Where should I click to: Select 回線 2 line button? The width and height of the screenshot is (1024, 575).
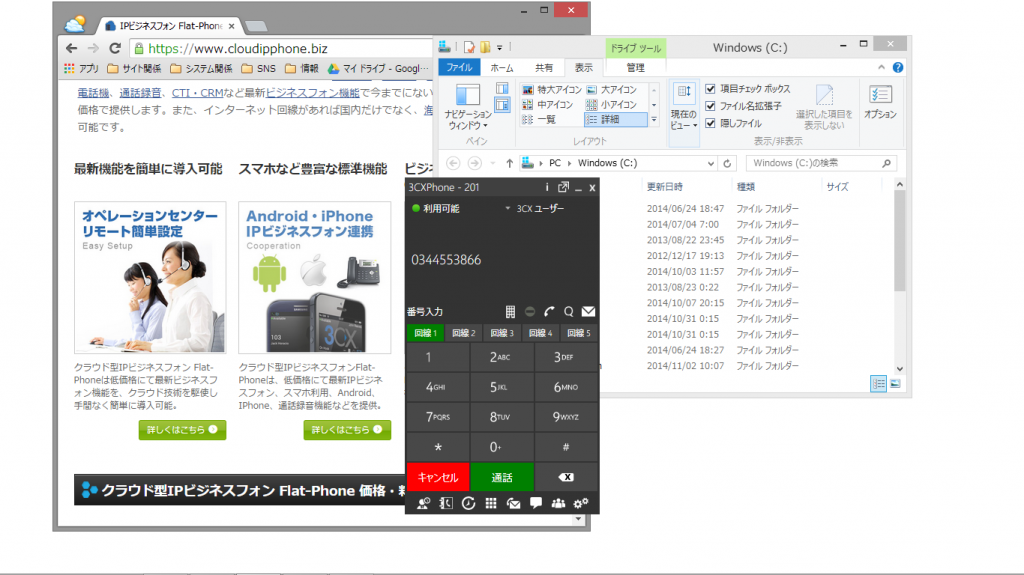pyautogui.click(x=464, y=333)
